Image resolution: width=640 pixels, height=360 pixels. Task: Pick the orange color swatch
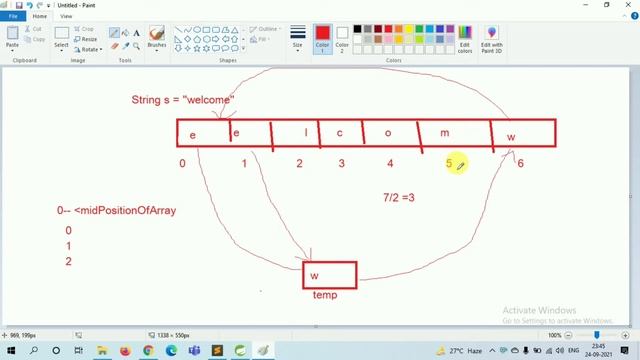[x=399, y=29]
